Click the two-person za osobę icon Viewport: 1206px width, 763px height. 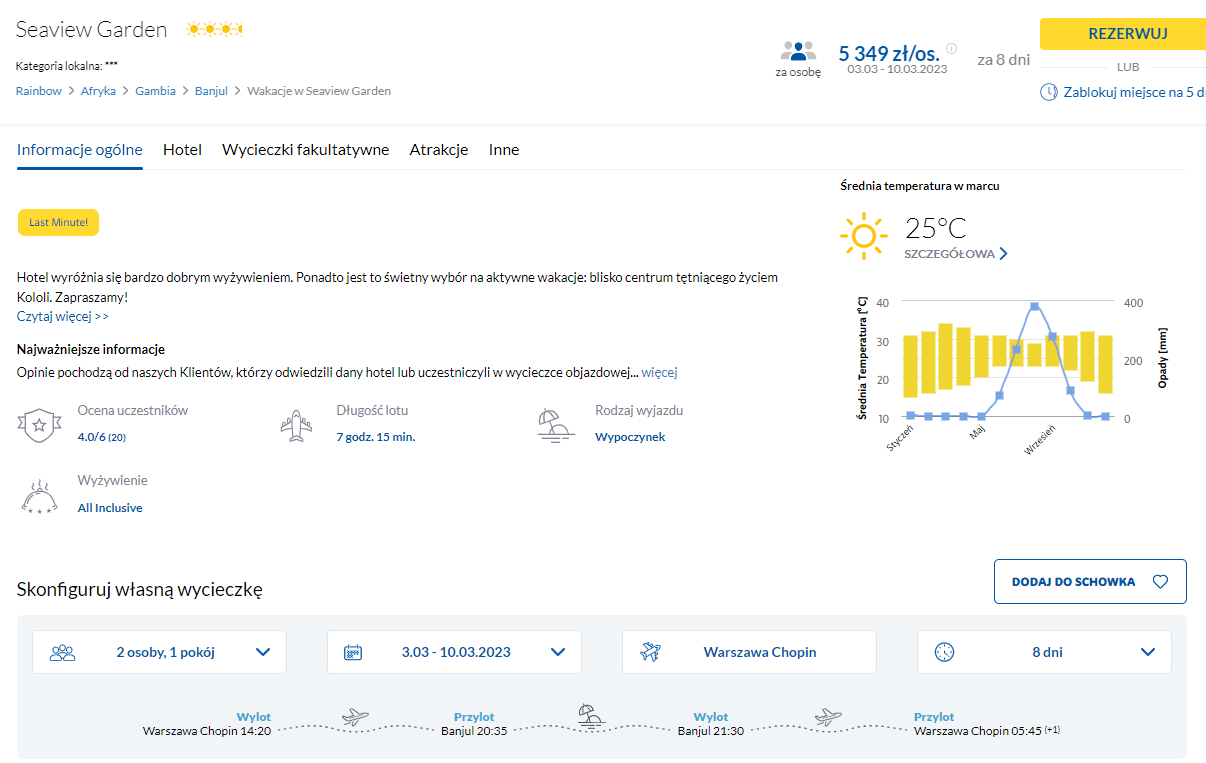coord(798,52)
